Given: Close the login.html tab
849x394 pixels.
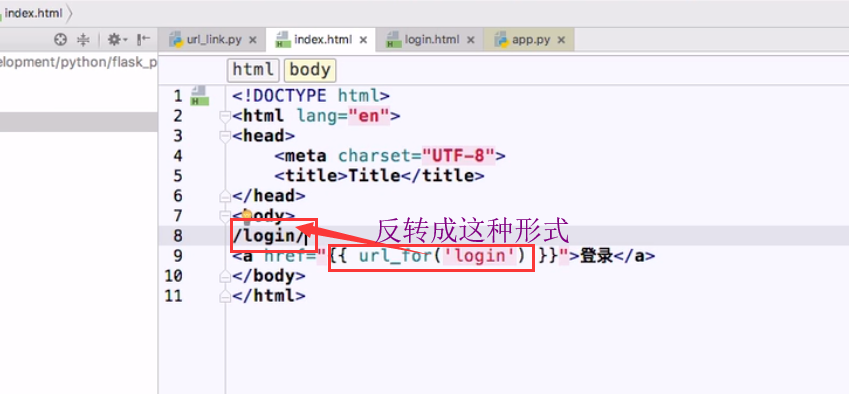Looking at the screenshot, I should click(471, 40).
